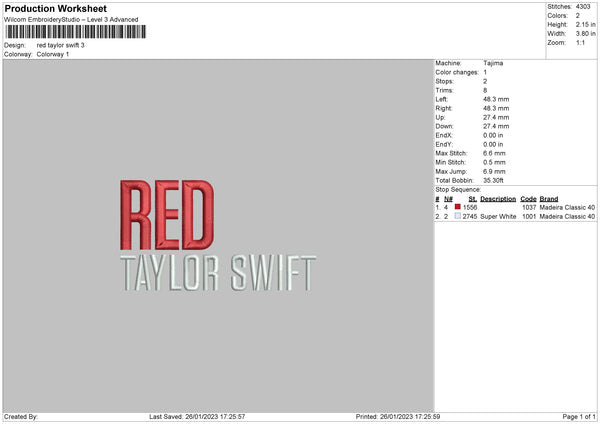Click the 'Description' column header
Image resolution: width=600 pixels, height=424 pixels.
[x=498, y=199]
